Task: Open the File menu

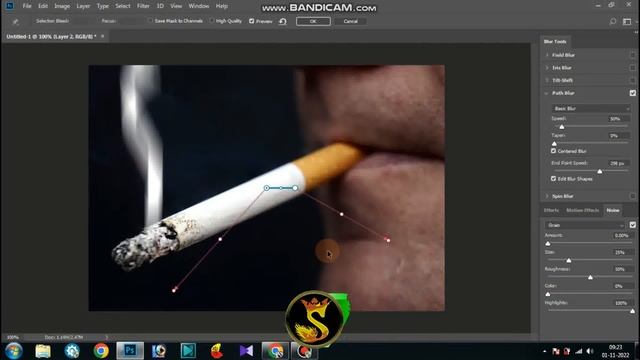Action: 27,6
